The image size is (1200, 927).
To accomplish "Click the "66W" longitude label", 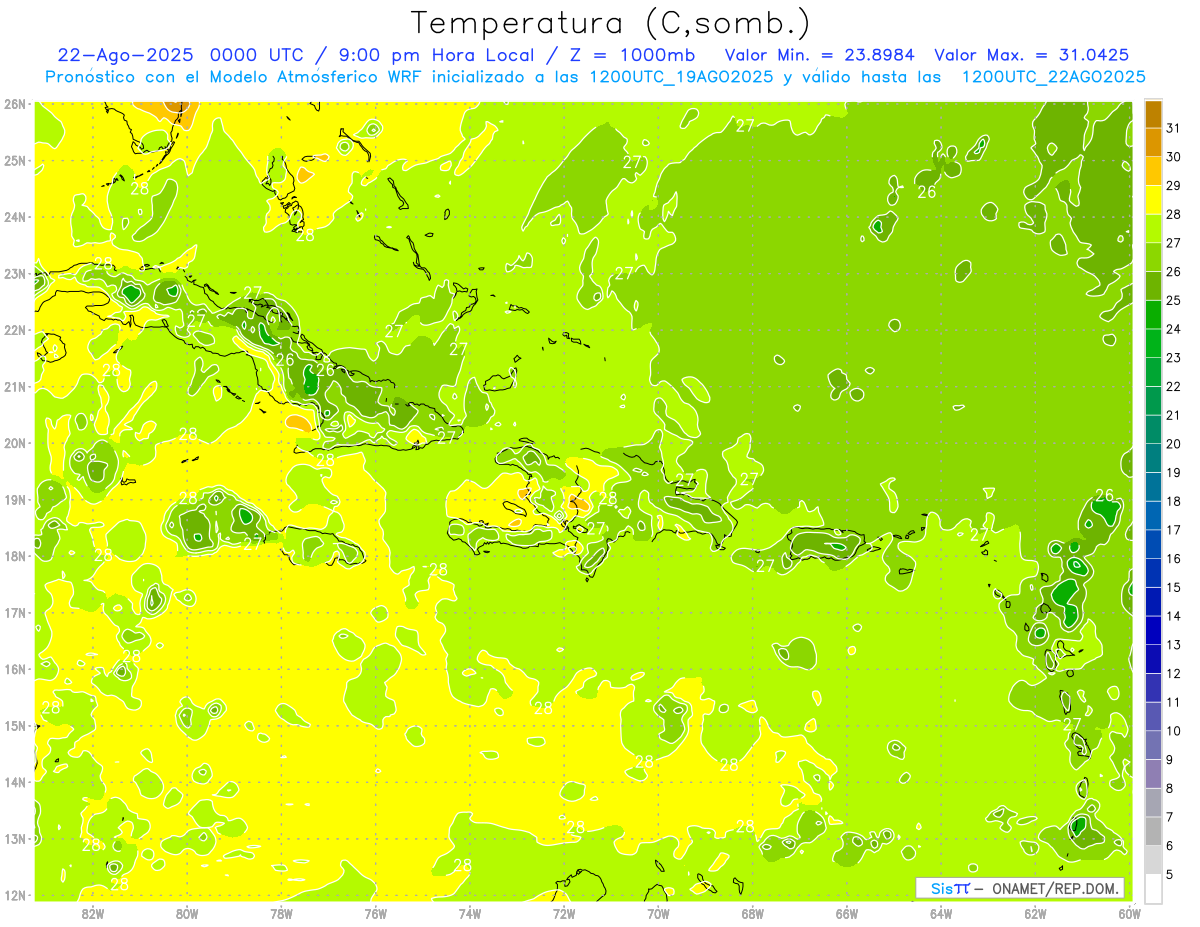I will [847, 913].
